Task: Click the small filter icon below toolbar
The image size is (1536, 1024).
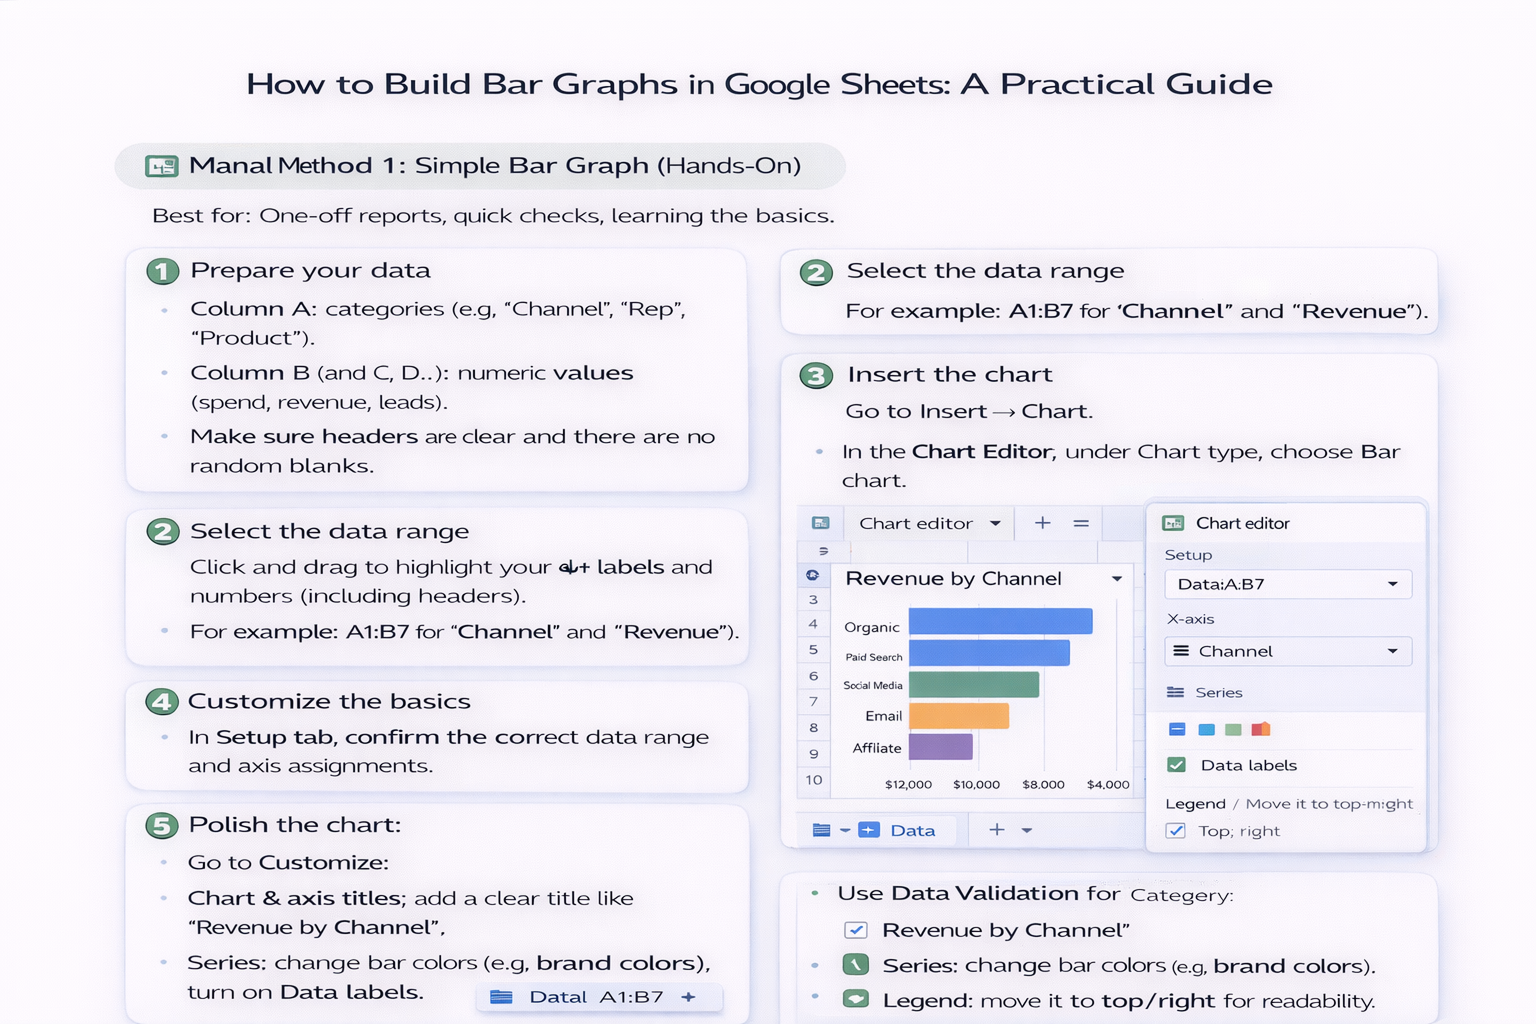Action: tap(824, 551)
